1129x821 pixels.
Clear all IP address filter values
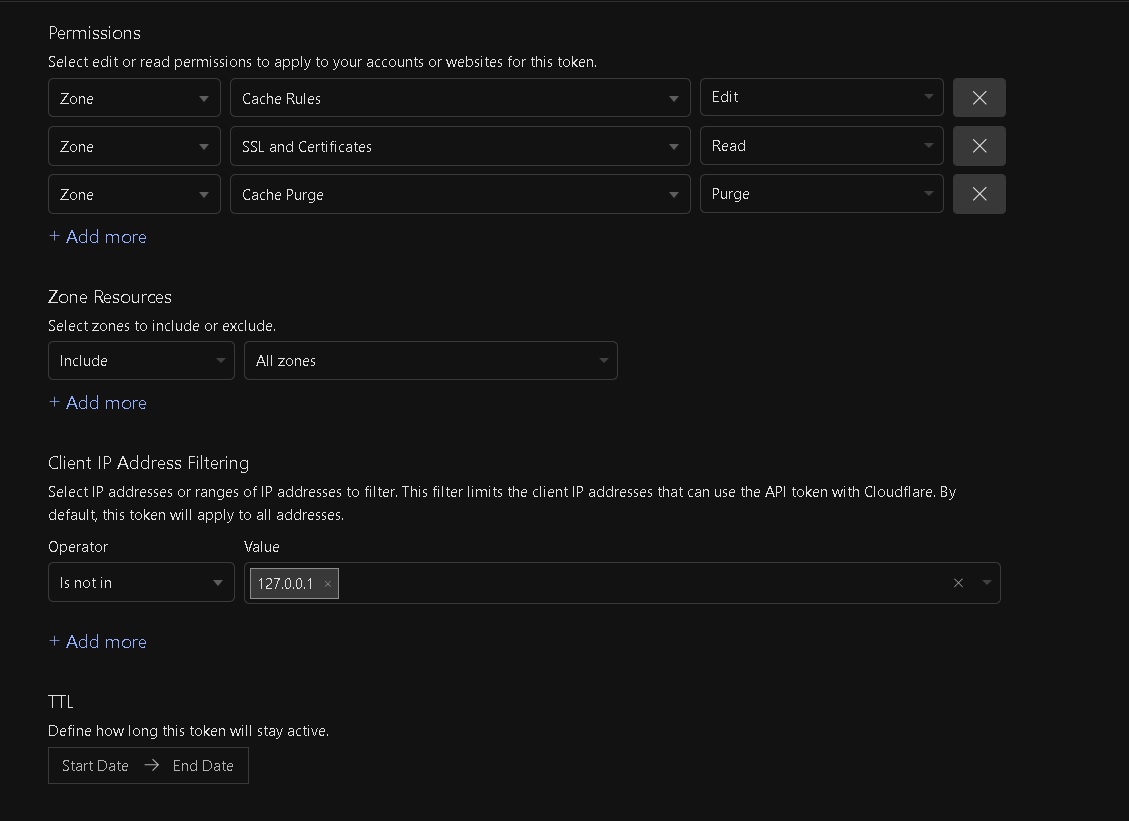click(x=958, y=583)
